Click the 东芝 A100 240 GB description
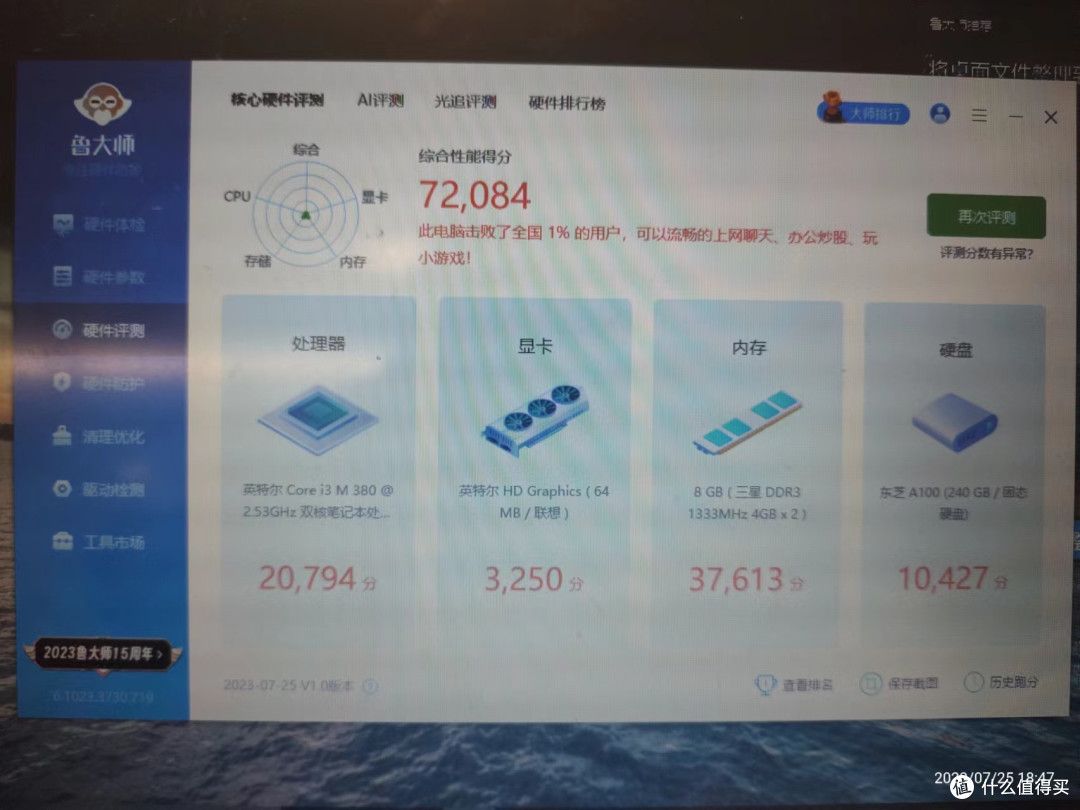1080x810 pixels. click(x=953, y=502)
